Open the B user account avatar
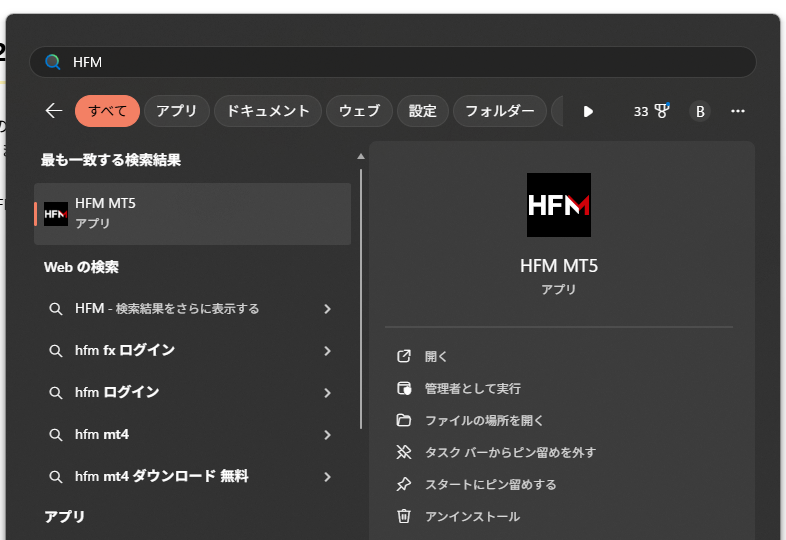 pyautogui.click(x=699, y=111)
